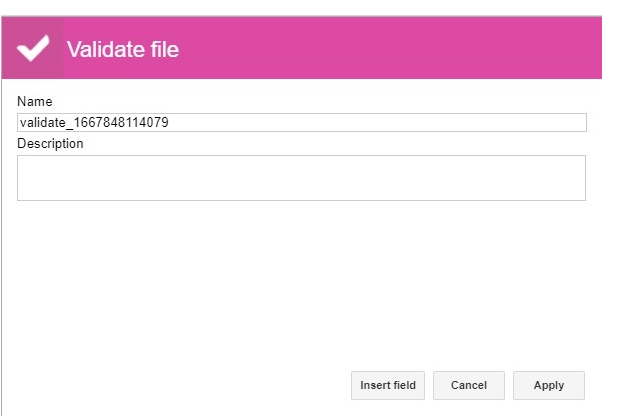This screenshot has height=417, width=631.
Task: Click the right end of the pink header
Action: pyautogui.click(x=563, y=48)
